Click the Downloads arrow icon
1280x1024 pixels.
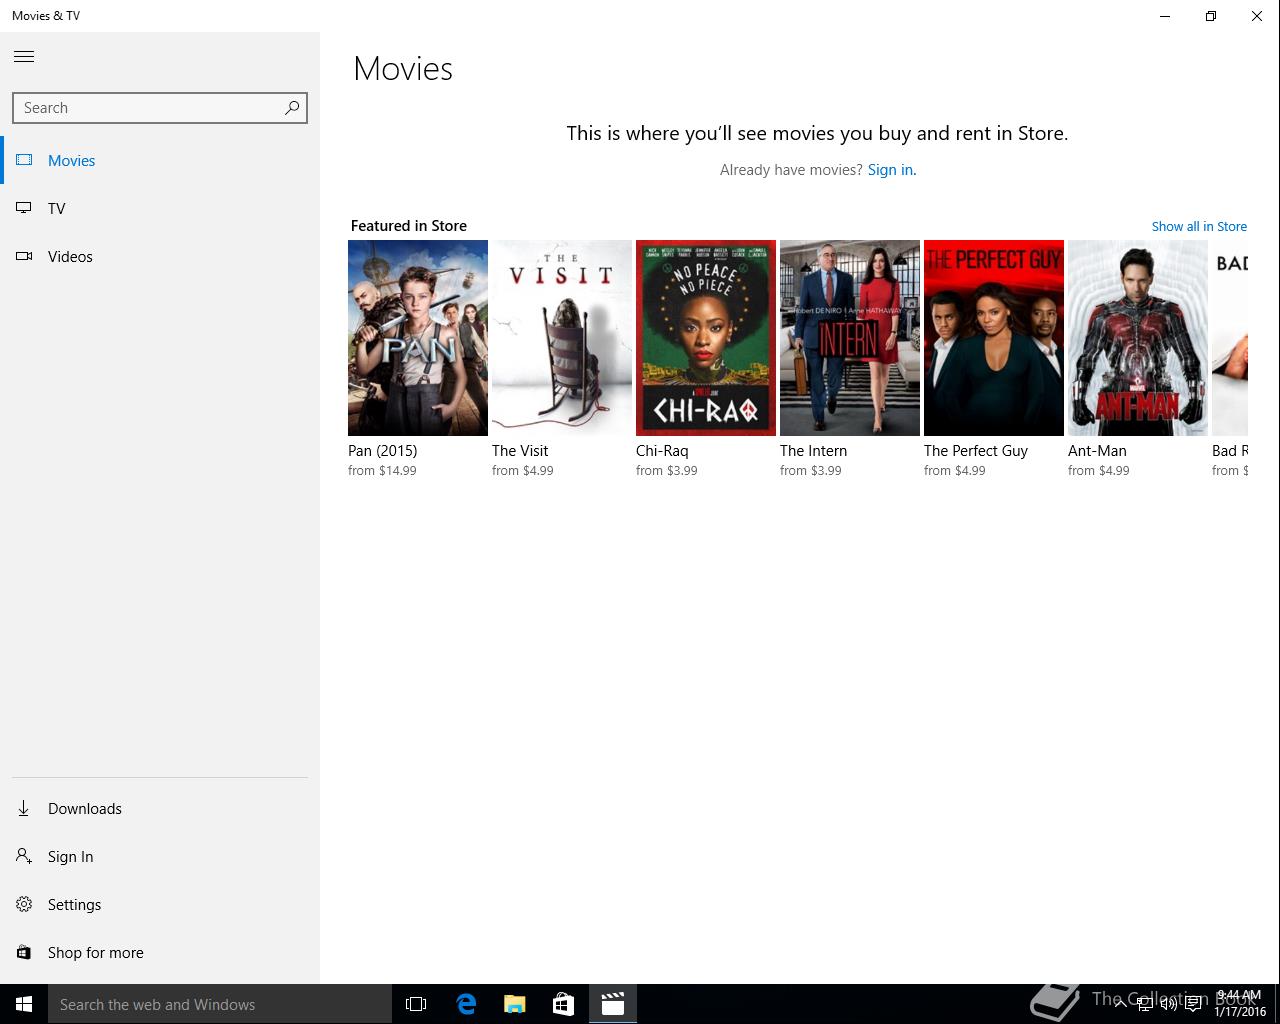[24, 808]
